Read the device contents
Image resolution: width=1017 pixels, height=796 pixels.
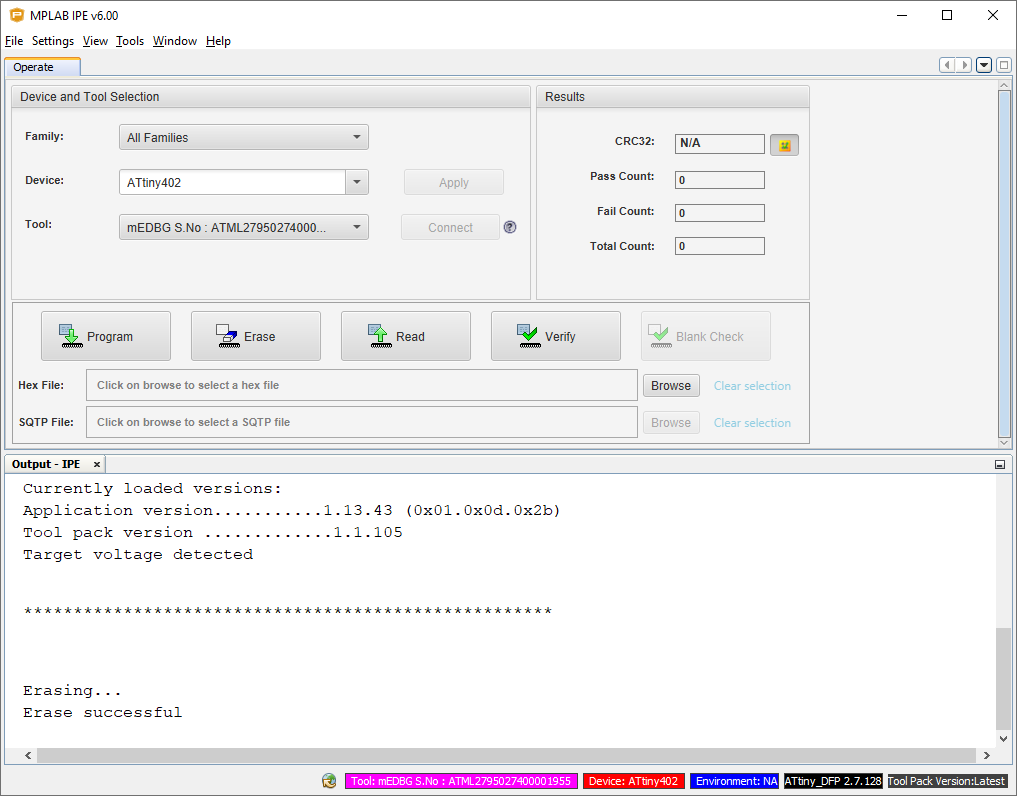405,336
